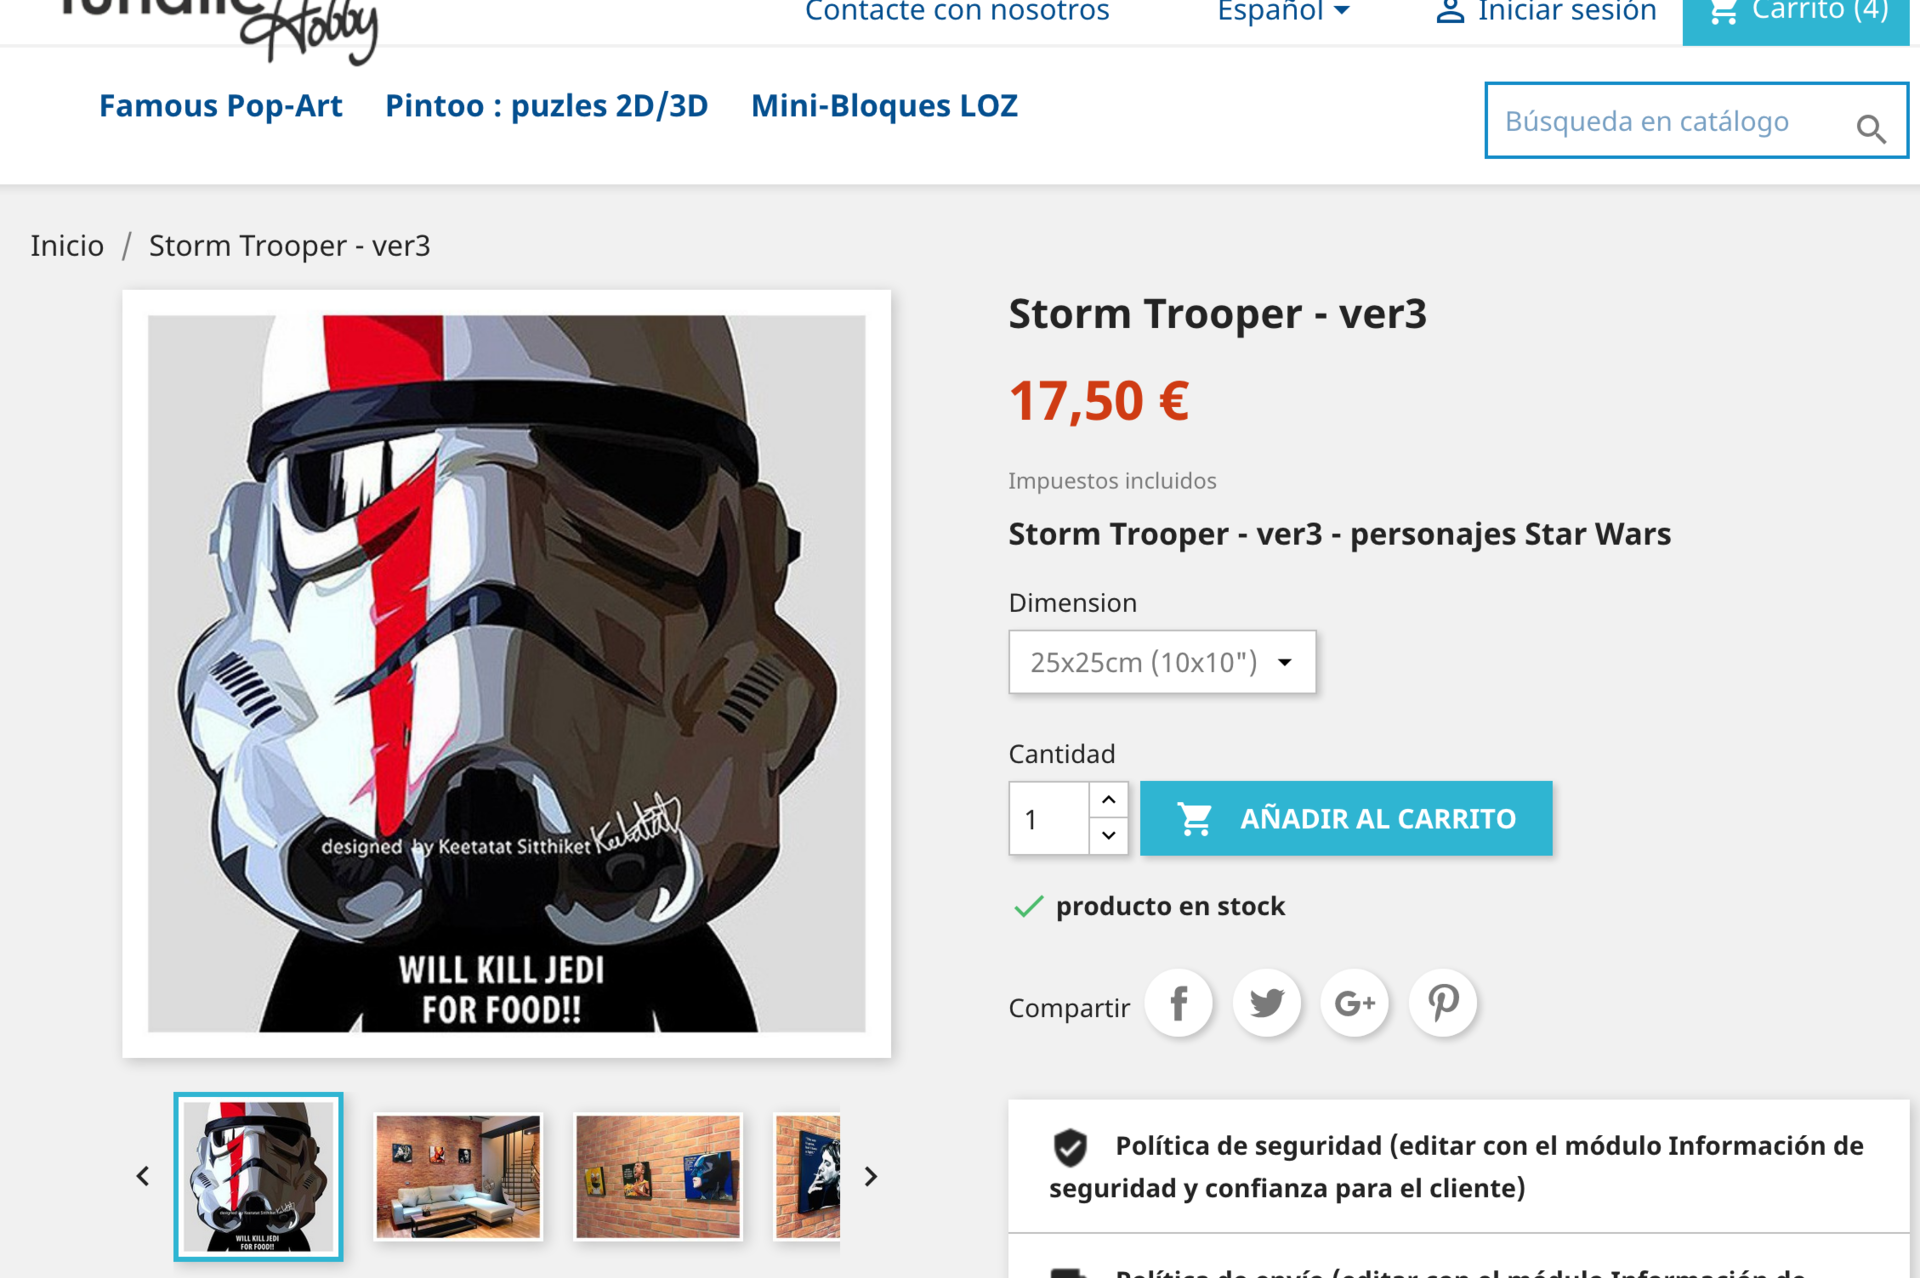1920x1278 pixels.
Task: Increase quantity with up arrow
Action: (1109, 800)
